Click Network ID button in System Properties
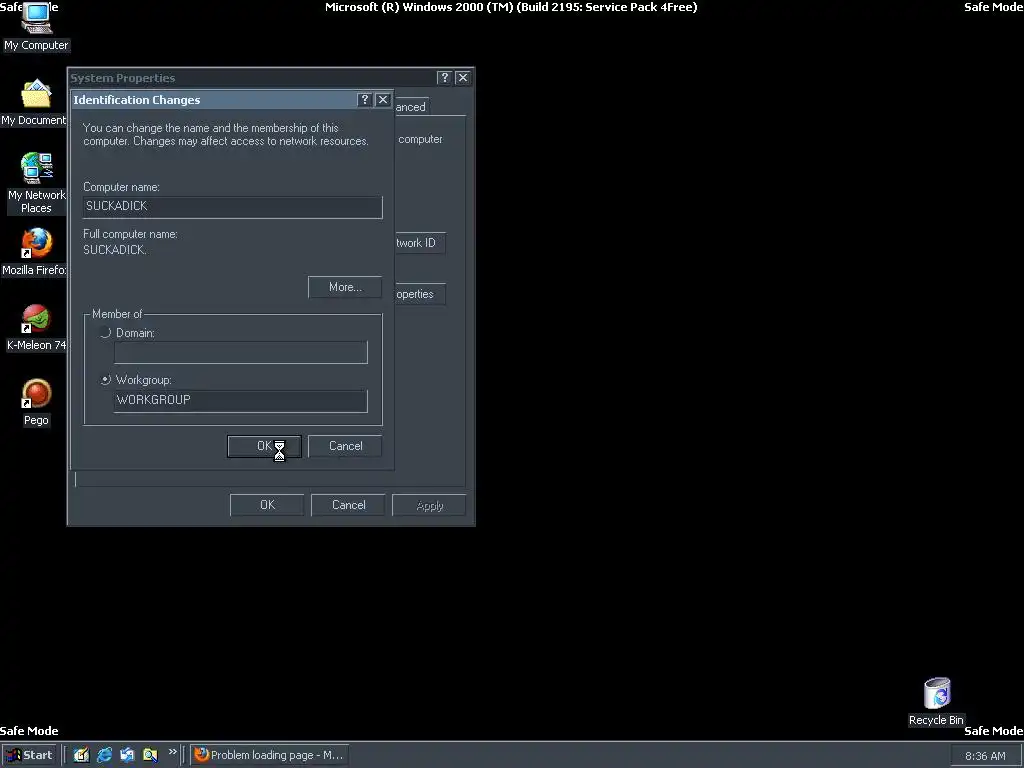This screenshot has height=768, width=1024. (420, 243)
